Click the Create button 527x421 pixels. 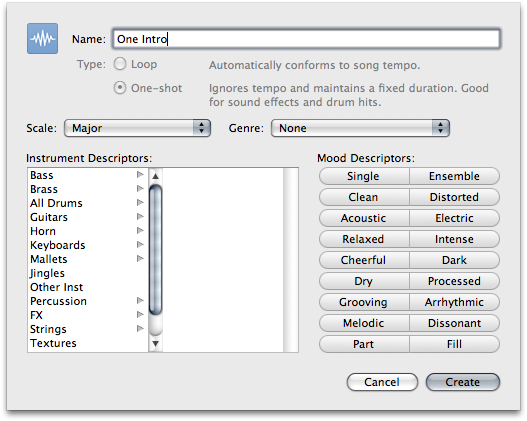point(463,382)
